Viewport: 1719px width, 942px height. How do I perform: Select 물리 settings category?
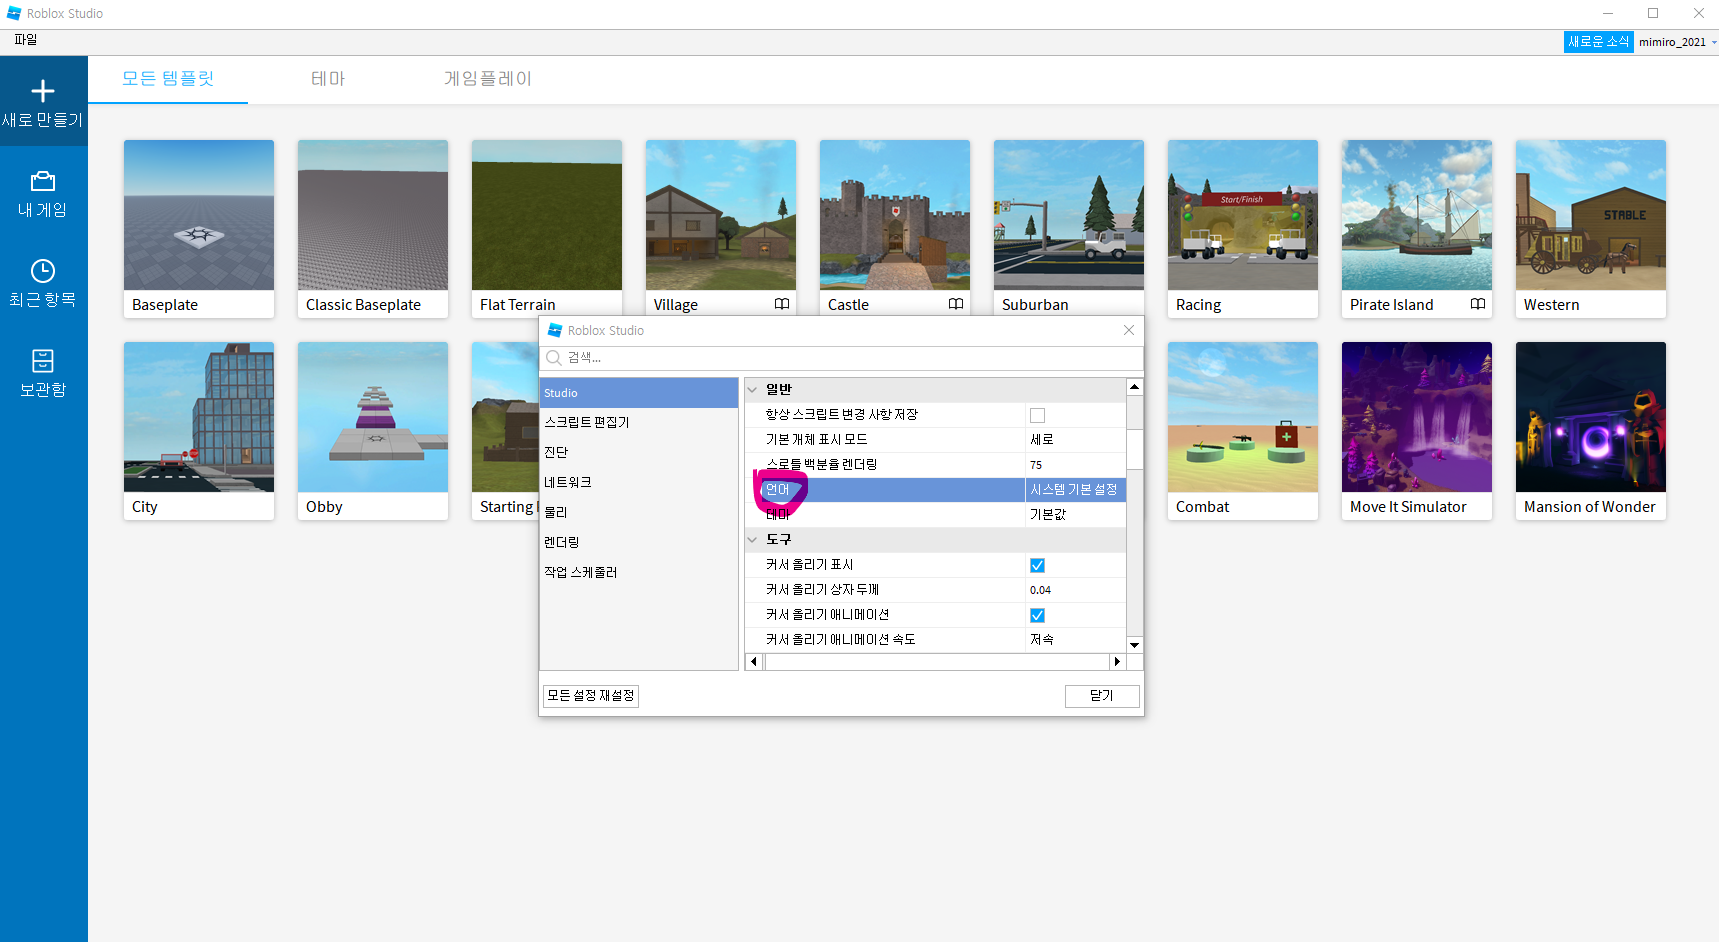pos(639,512)
